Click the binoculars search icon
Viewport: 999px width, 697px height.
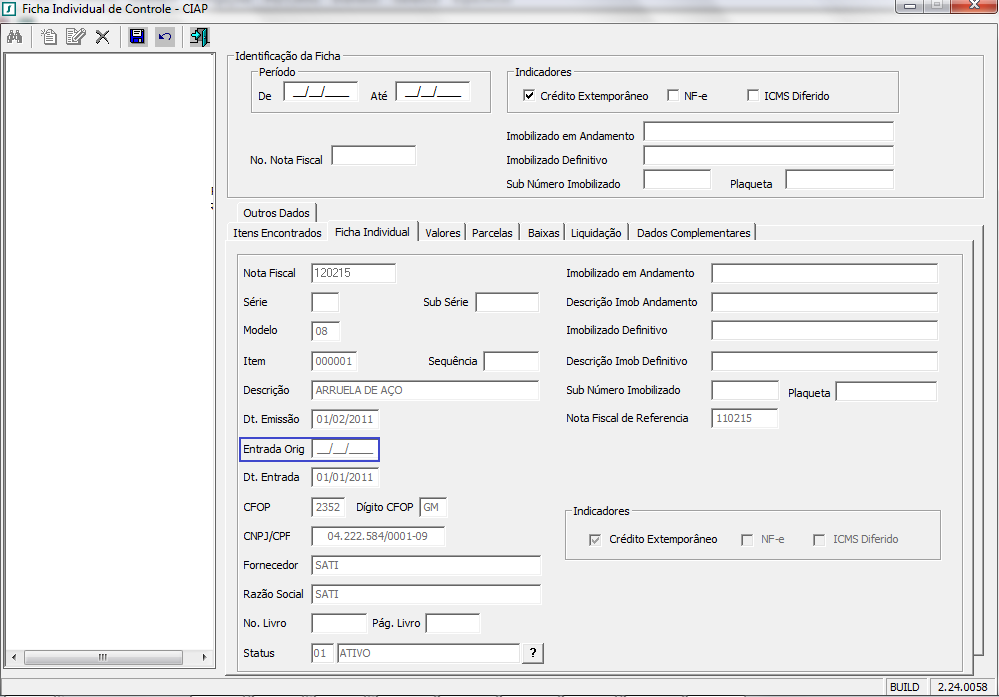click(x=15, y=37)
